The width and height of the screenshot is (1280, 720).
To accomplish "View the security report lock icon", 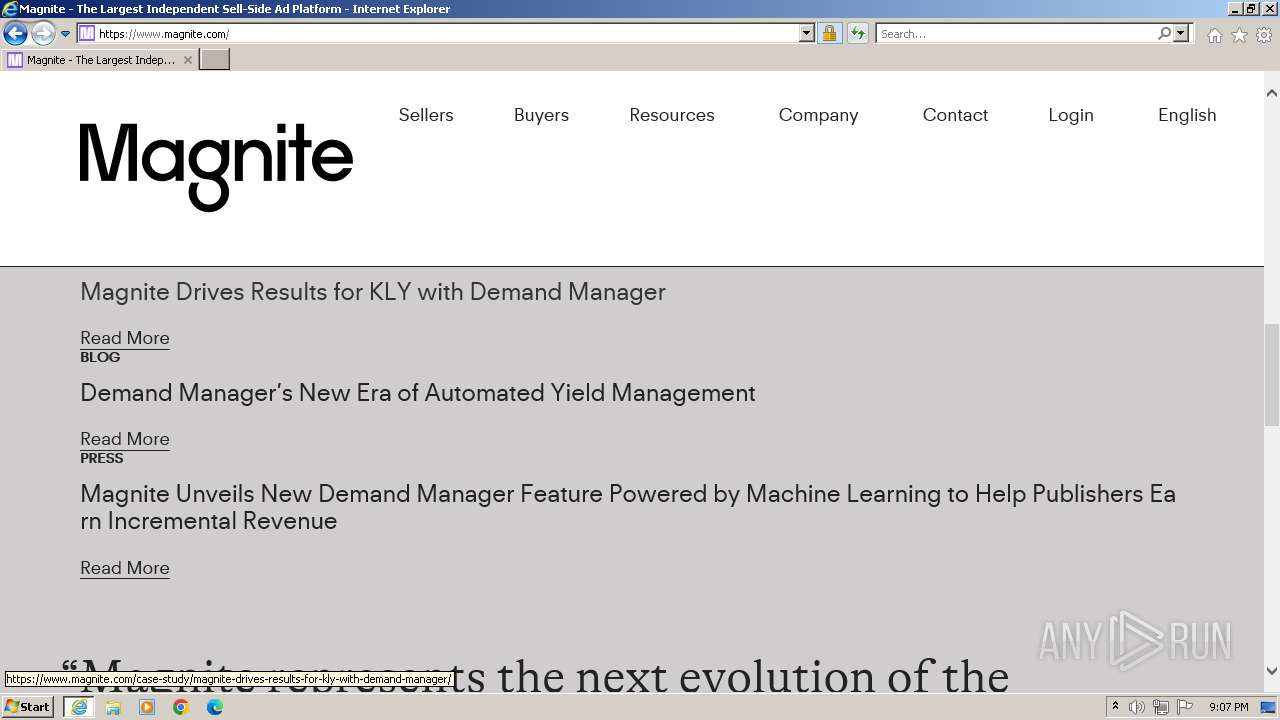I will [829, 34].
